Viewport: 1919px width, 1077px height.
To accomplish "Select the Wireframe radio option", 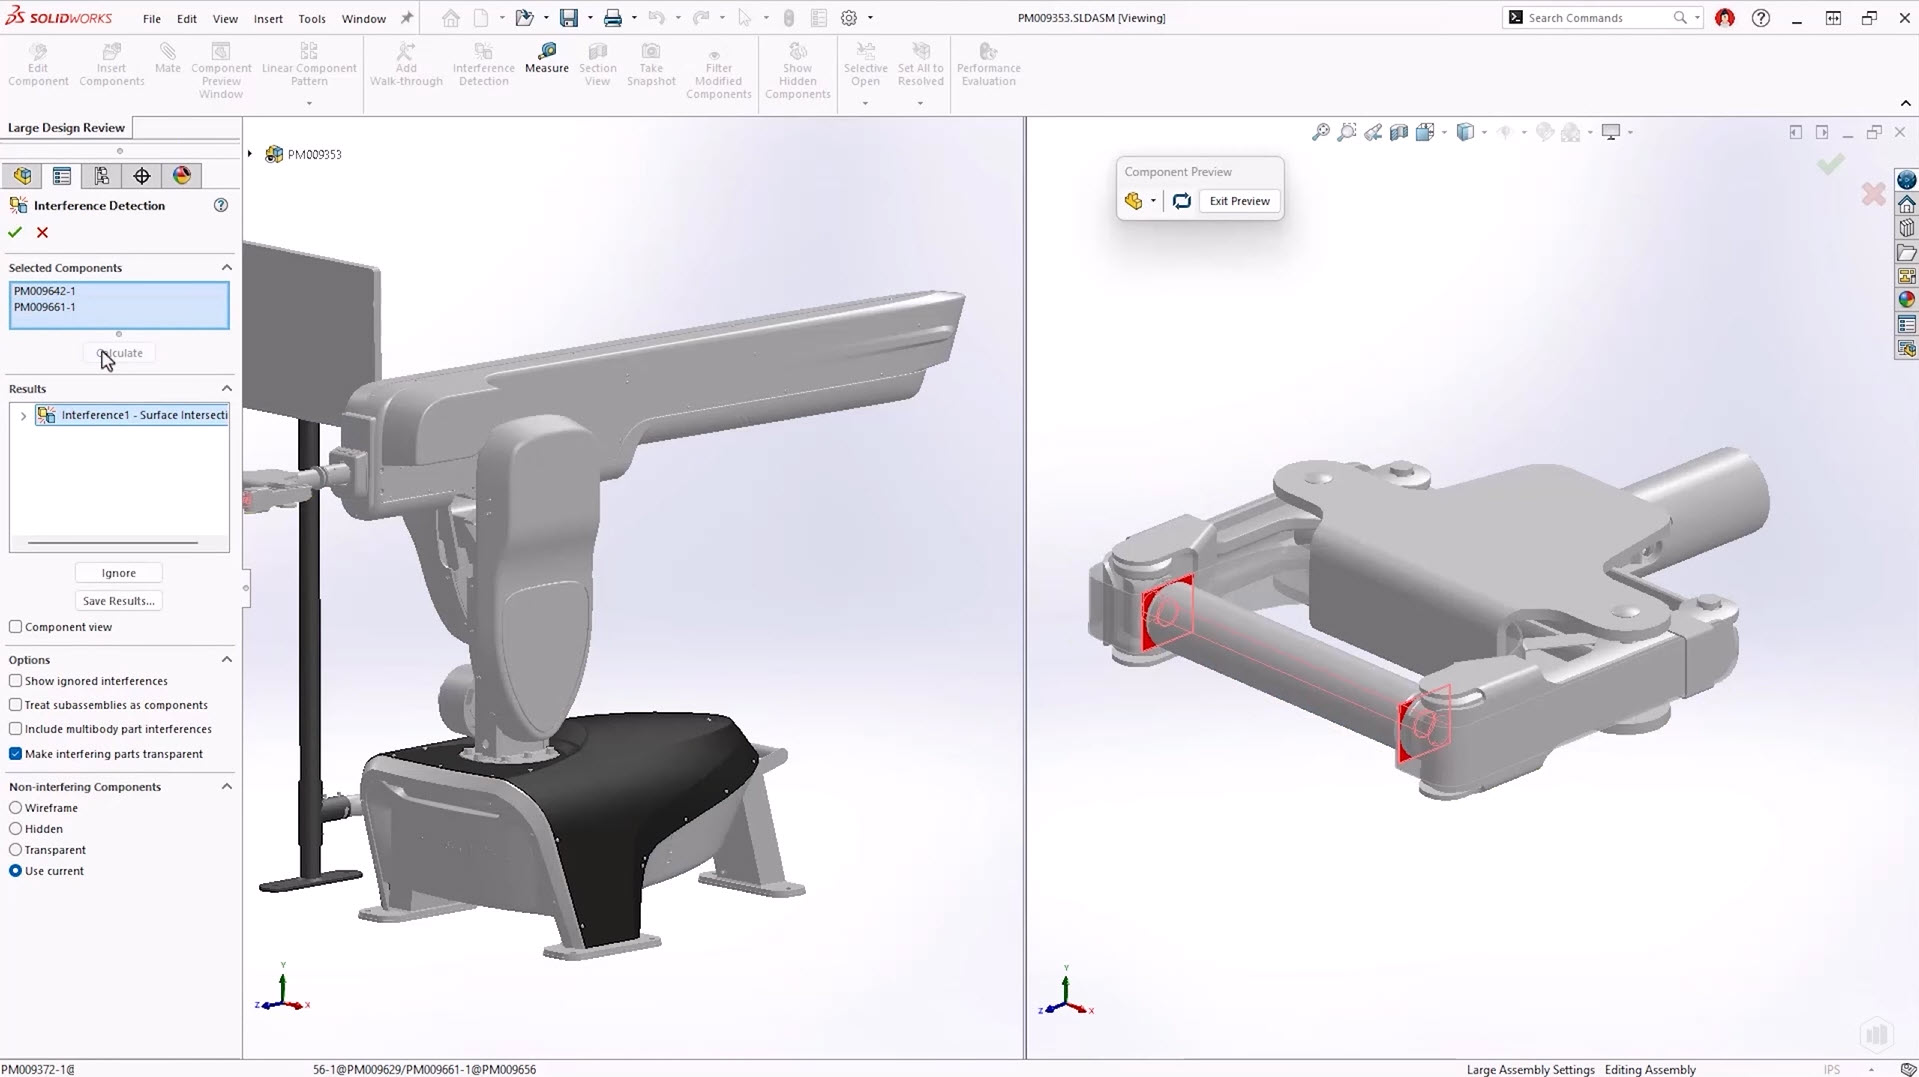I will click(16, 808).
